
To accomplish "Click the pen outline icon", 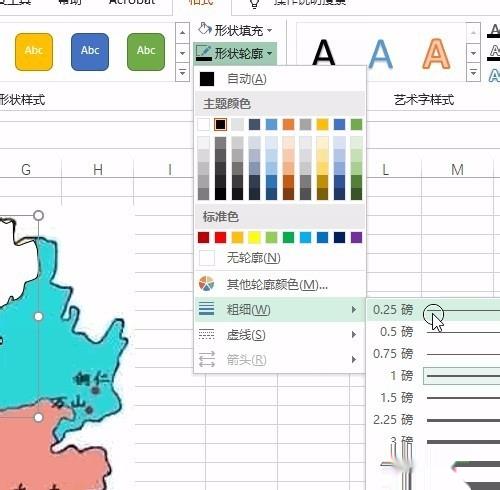I will [x=204, y=53].
